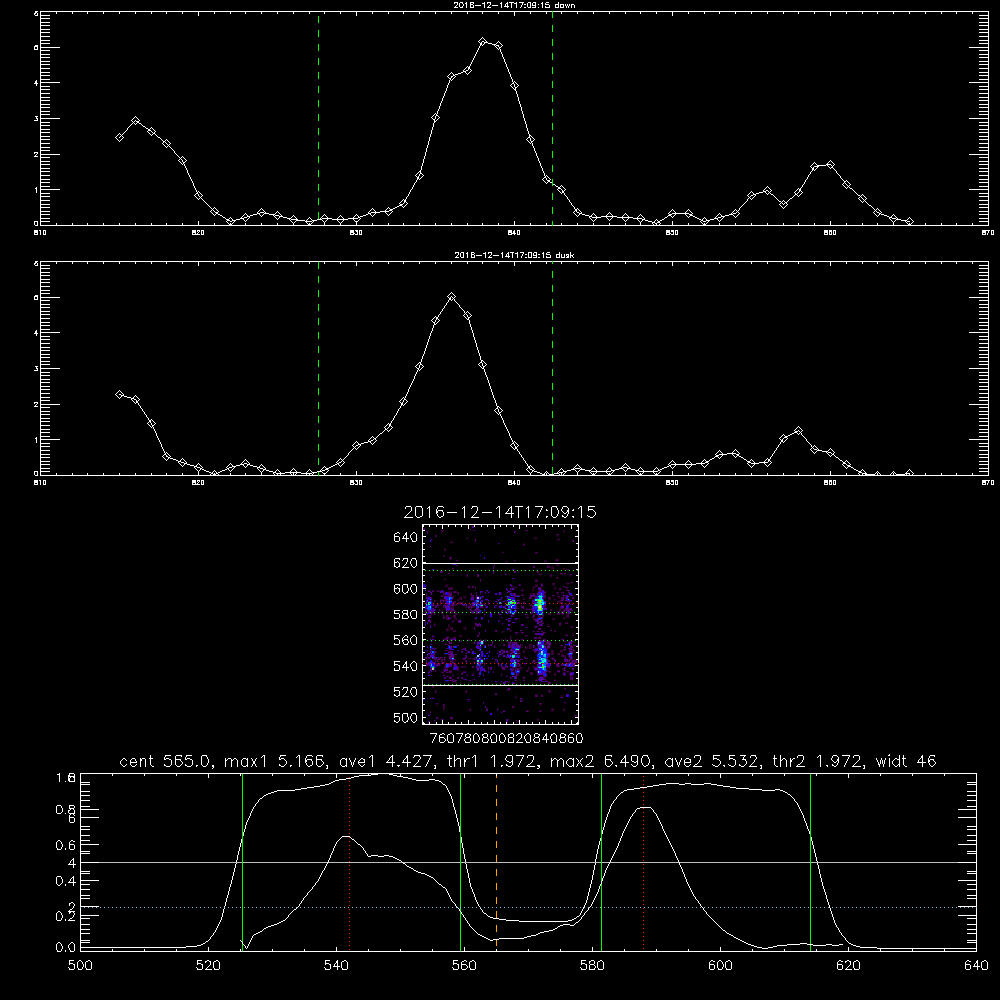The height and width of the screenshot is (1000, 1000).
Task: Select the peak diamond marker of dusk curve
Action: 452,297
